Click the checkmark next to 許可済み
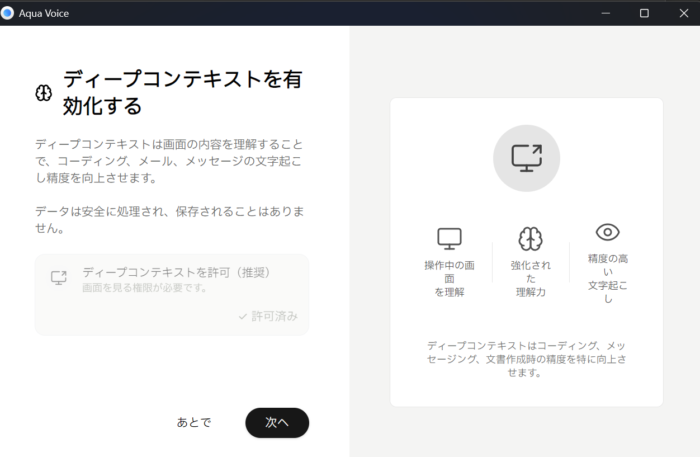700x457 pixels. (243, 316)
